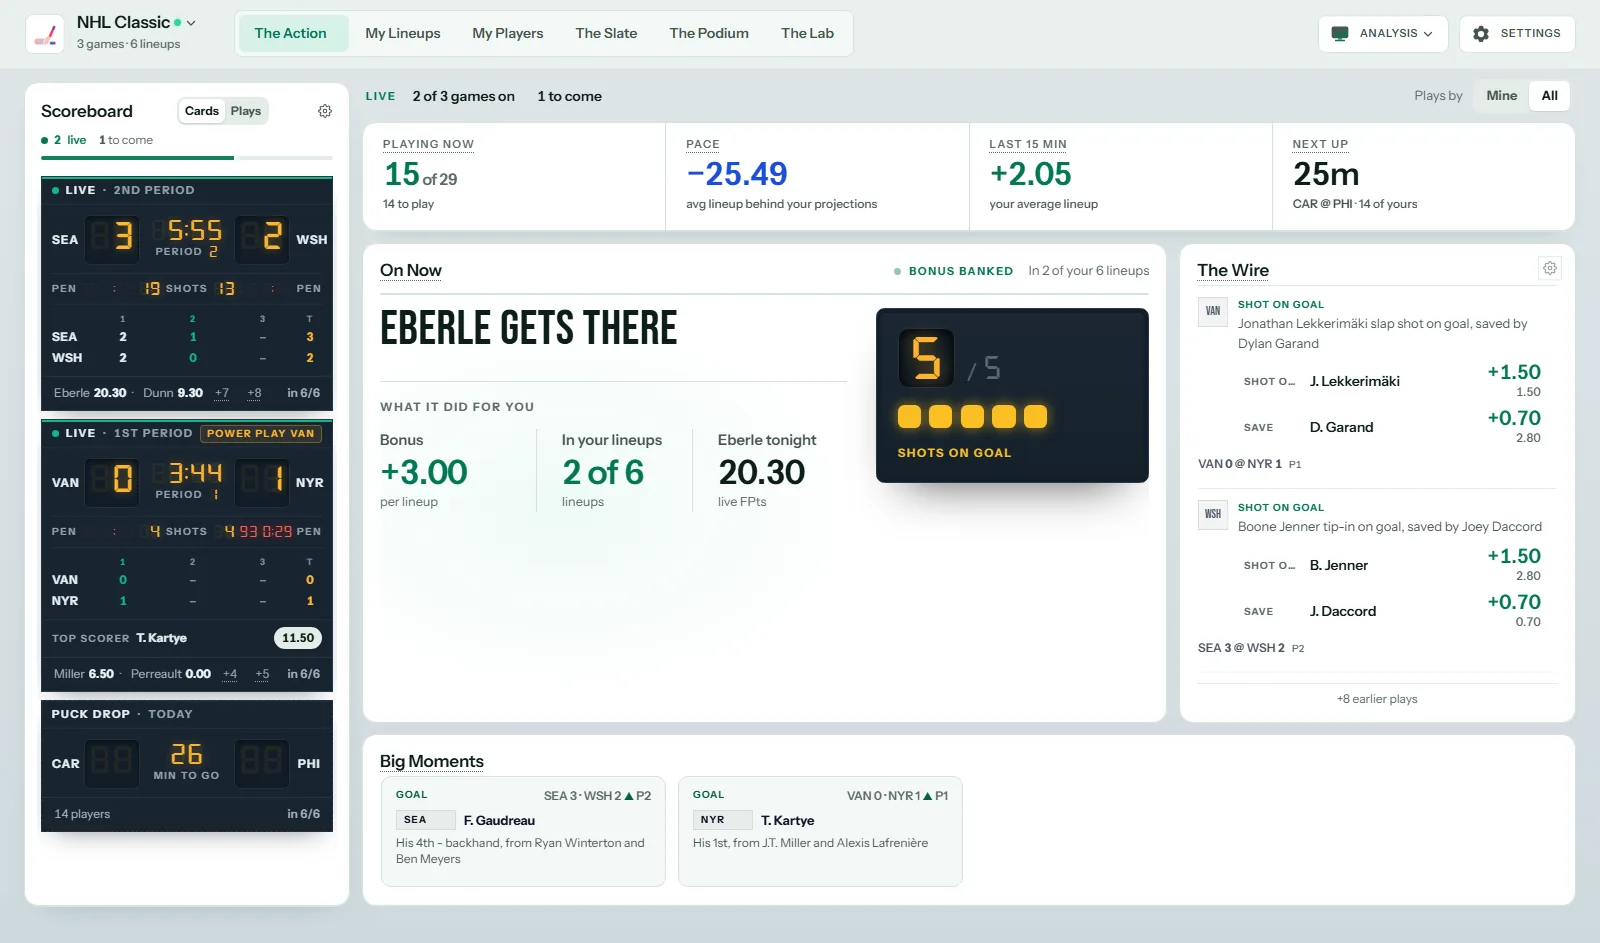Screen dimensions: 1600x943
Task: Show only Mine plays
Action: click(1501, 96)
